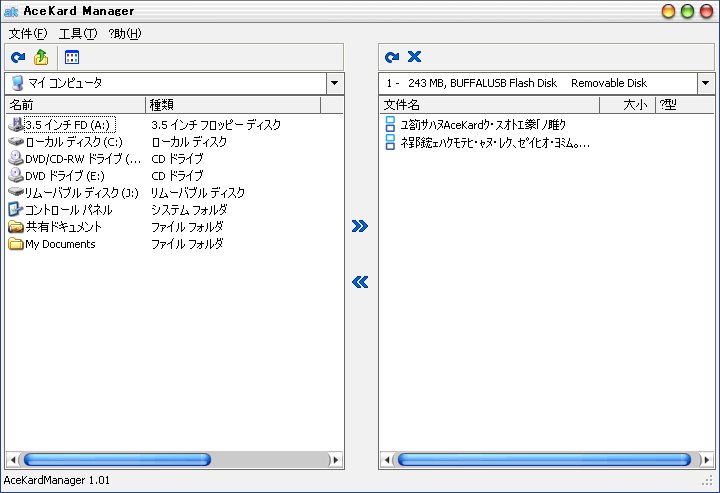
Task: Click left panel horizontal scrollbar thumb
Action: (118, 459)
